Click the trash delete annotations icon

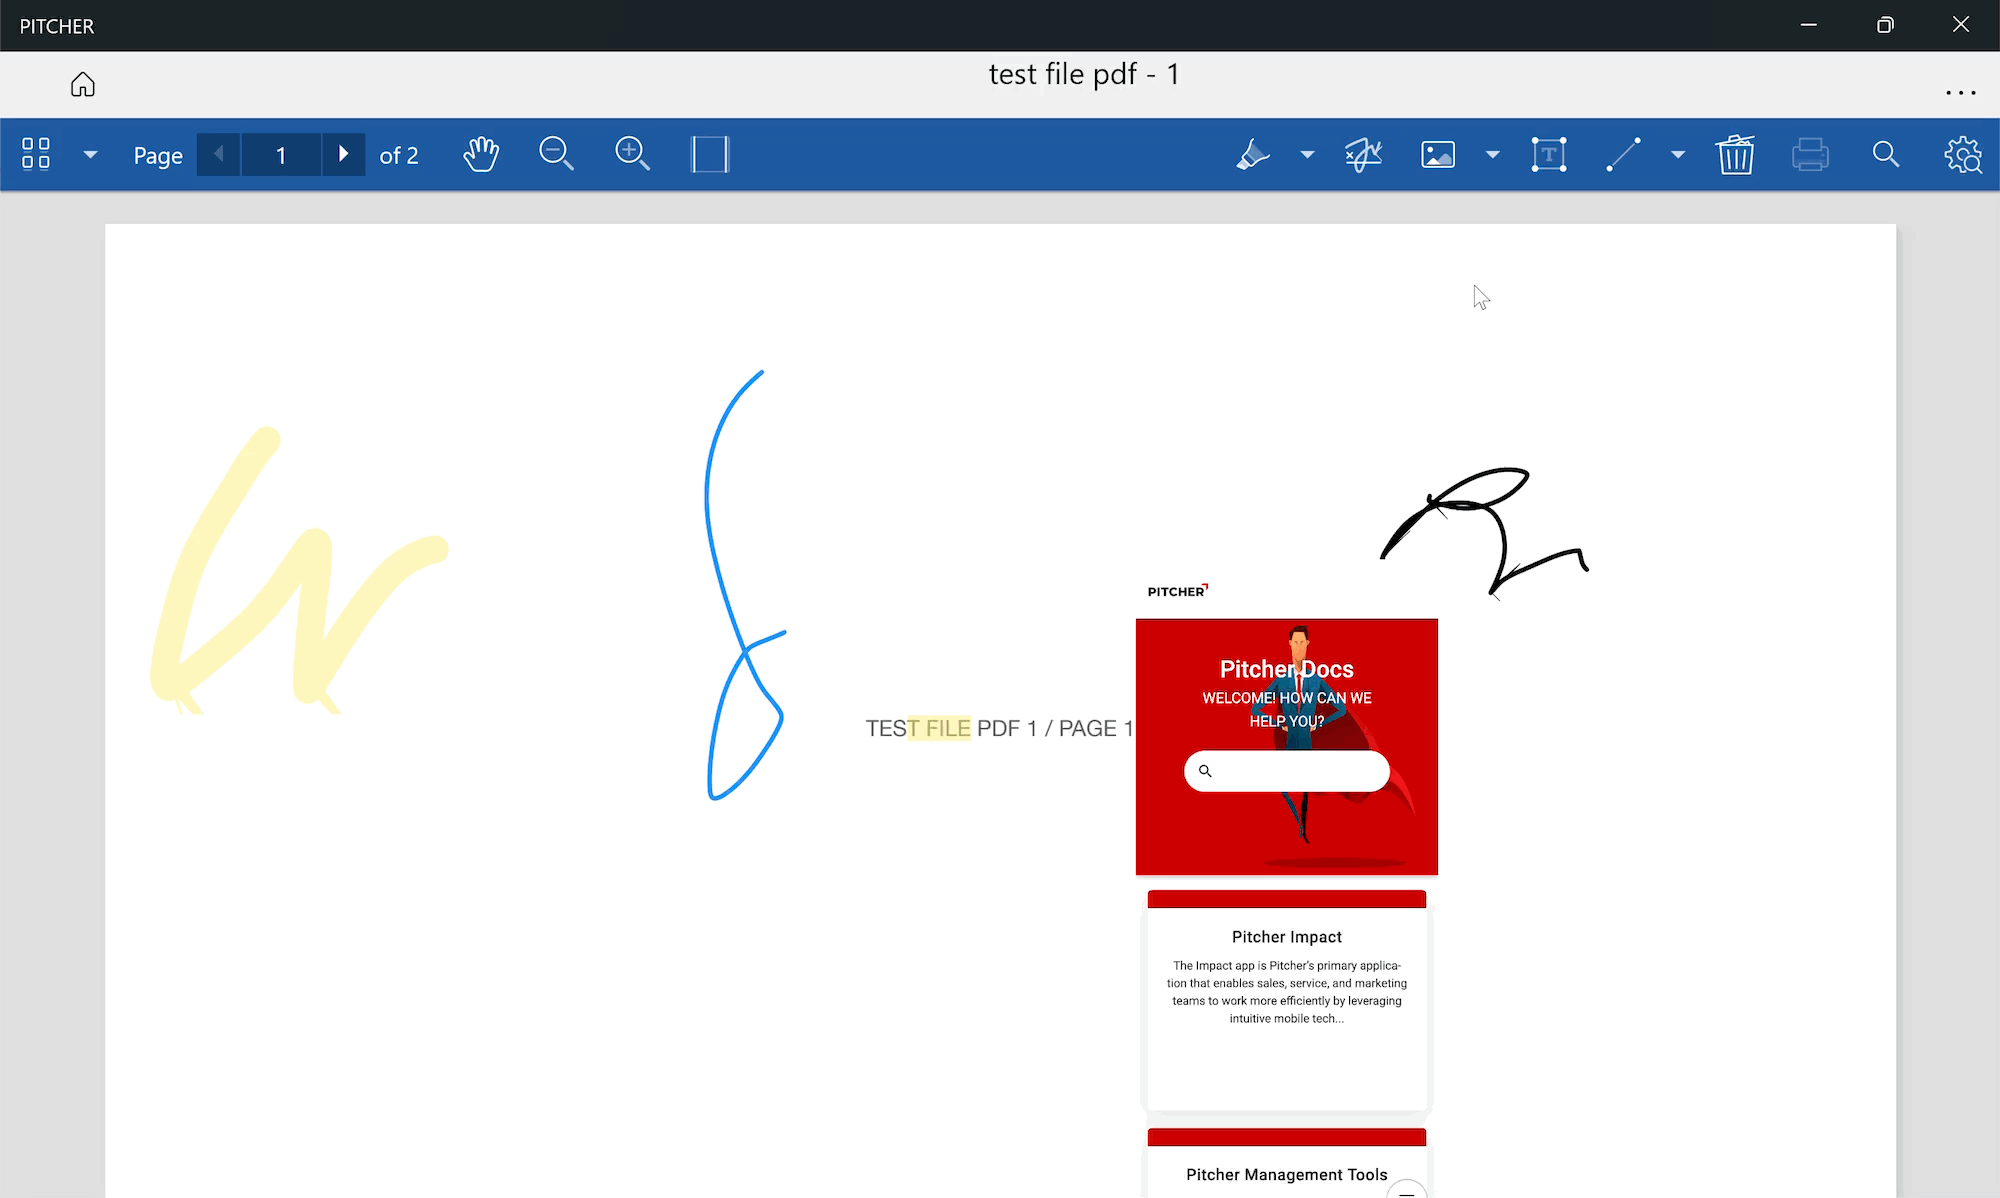[x=1735, y=154]
